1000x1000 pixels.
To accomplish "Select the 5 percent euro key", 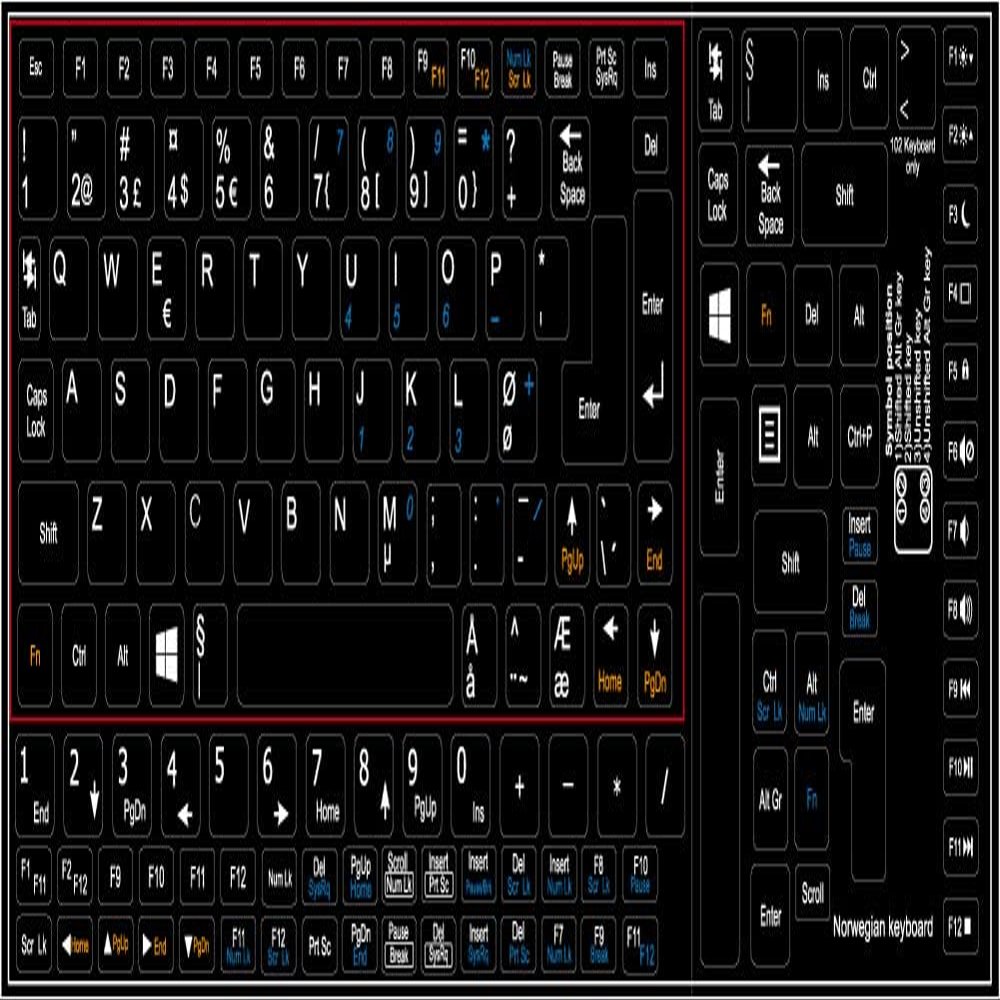I will (232, 168).
